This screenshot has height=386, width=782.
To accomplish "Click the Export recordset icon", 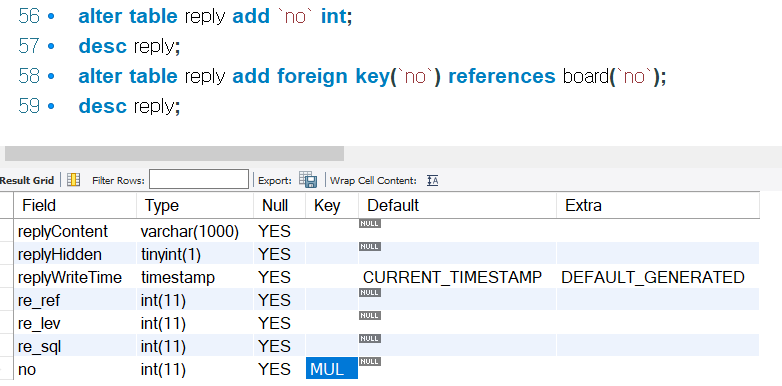I will pyautogui.click(x=308, y=180).
